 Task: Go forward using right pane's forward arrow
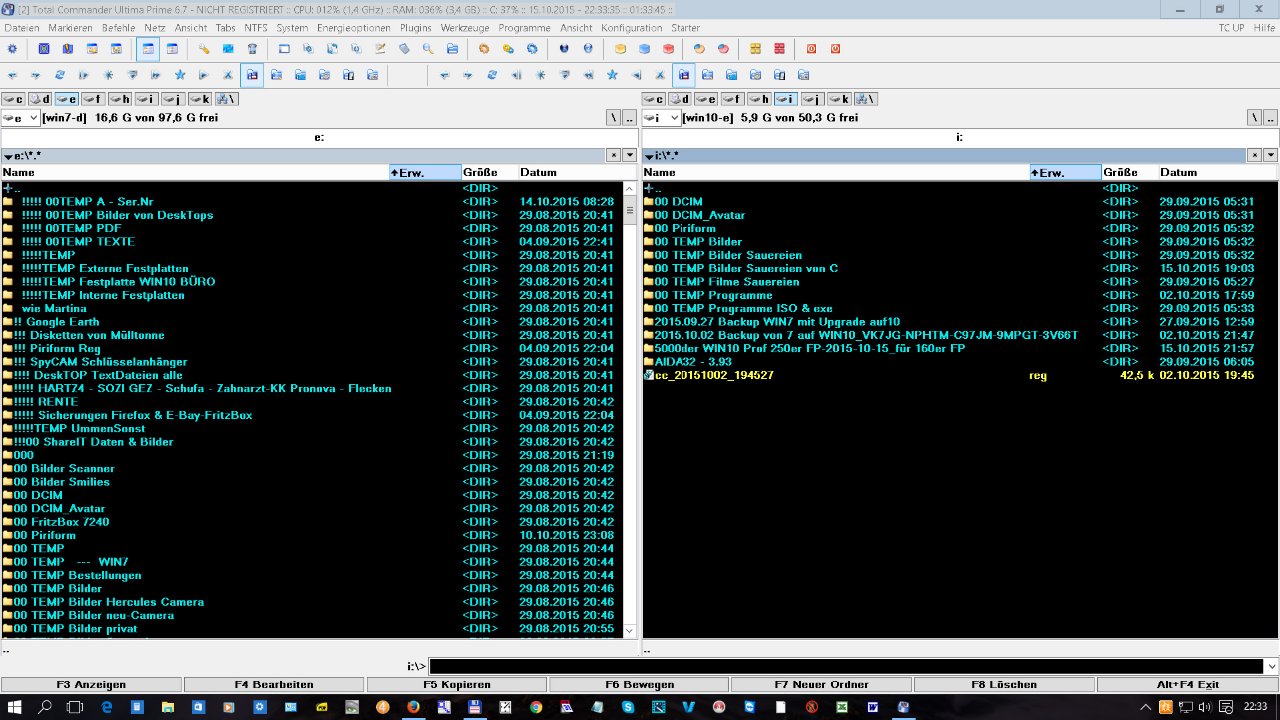pos(468,75)
